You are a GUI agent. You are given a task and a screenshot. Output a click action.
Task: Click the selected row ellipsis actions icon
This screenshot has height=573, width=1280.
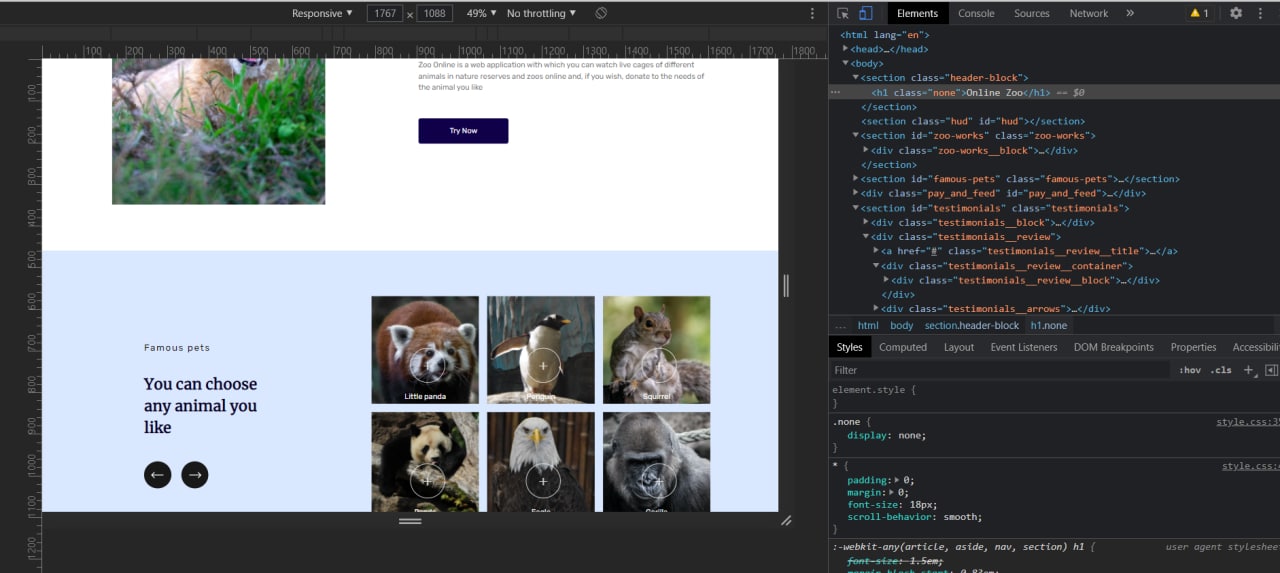tap(835, 92)
